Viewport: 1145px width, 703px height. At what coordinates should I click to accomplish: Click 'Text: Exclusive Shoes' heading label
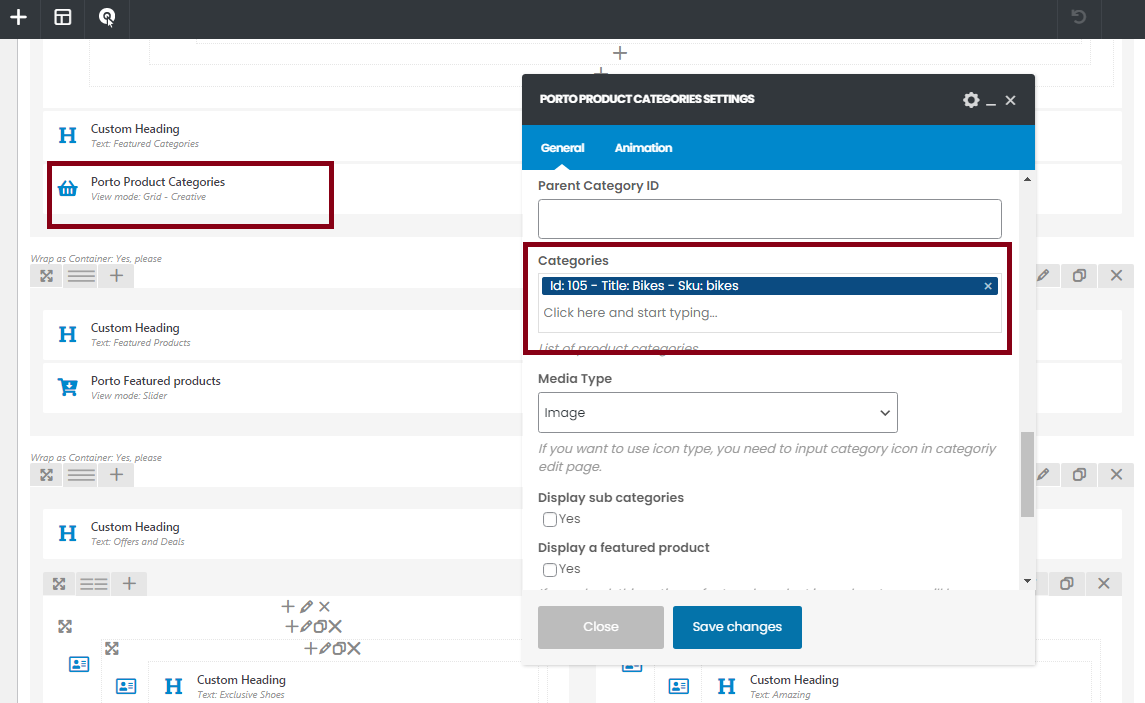click(240, 695)
